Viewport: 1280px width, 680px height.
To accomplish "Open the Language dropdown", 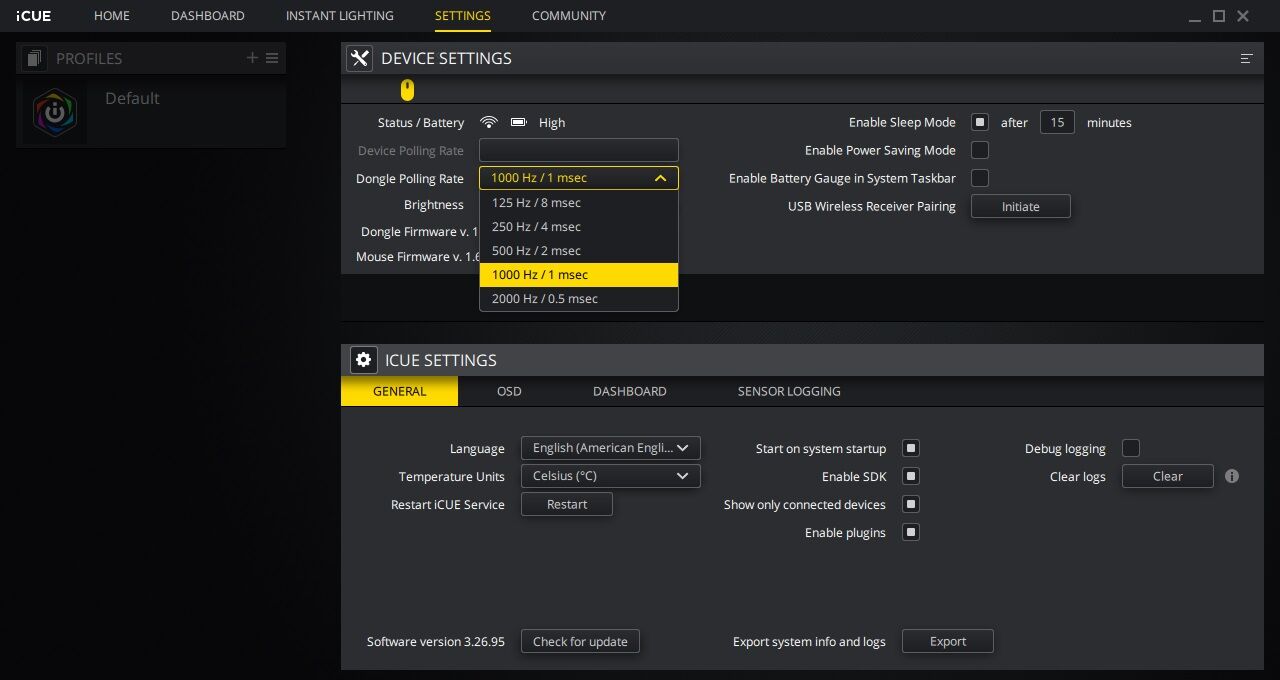I will 611,448.
